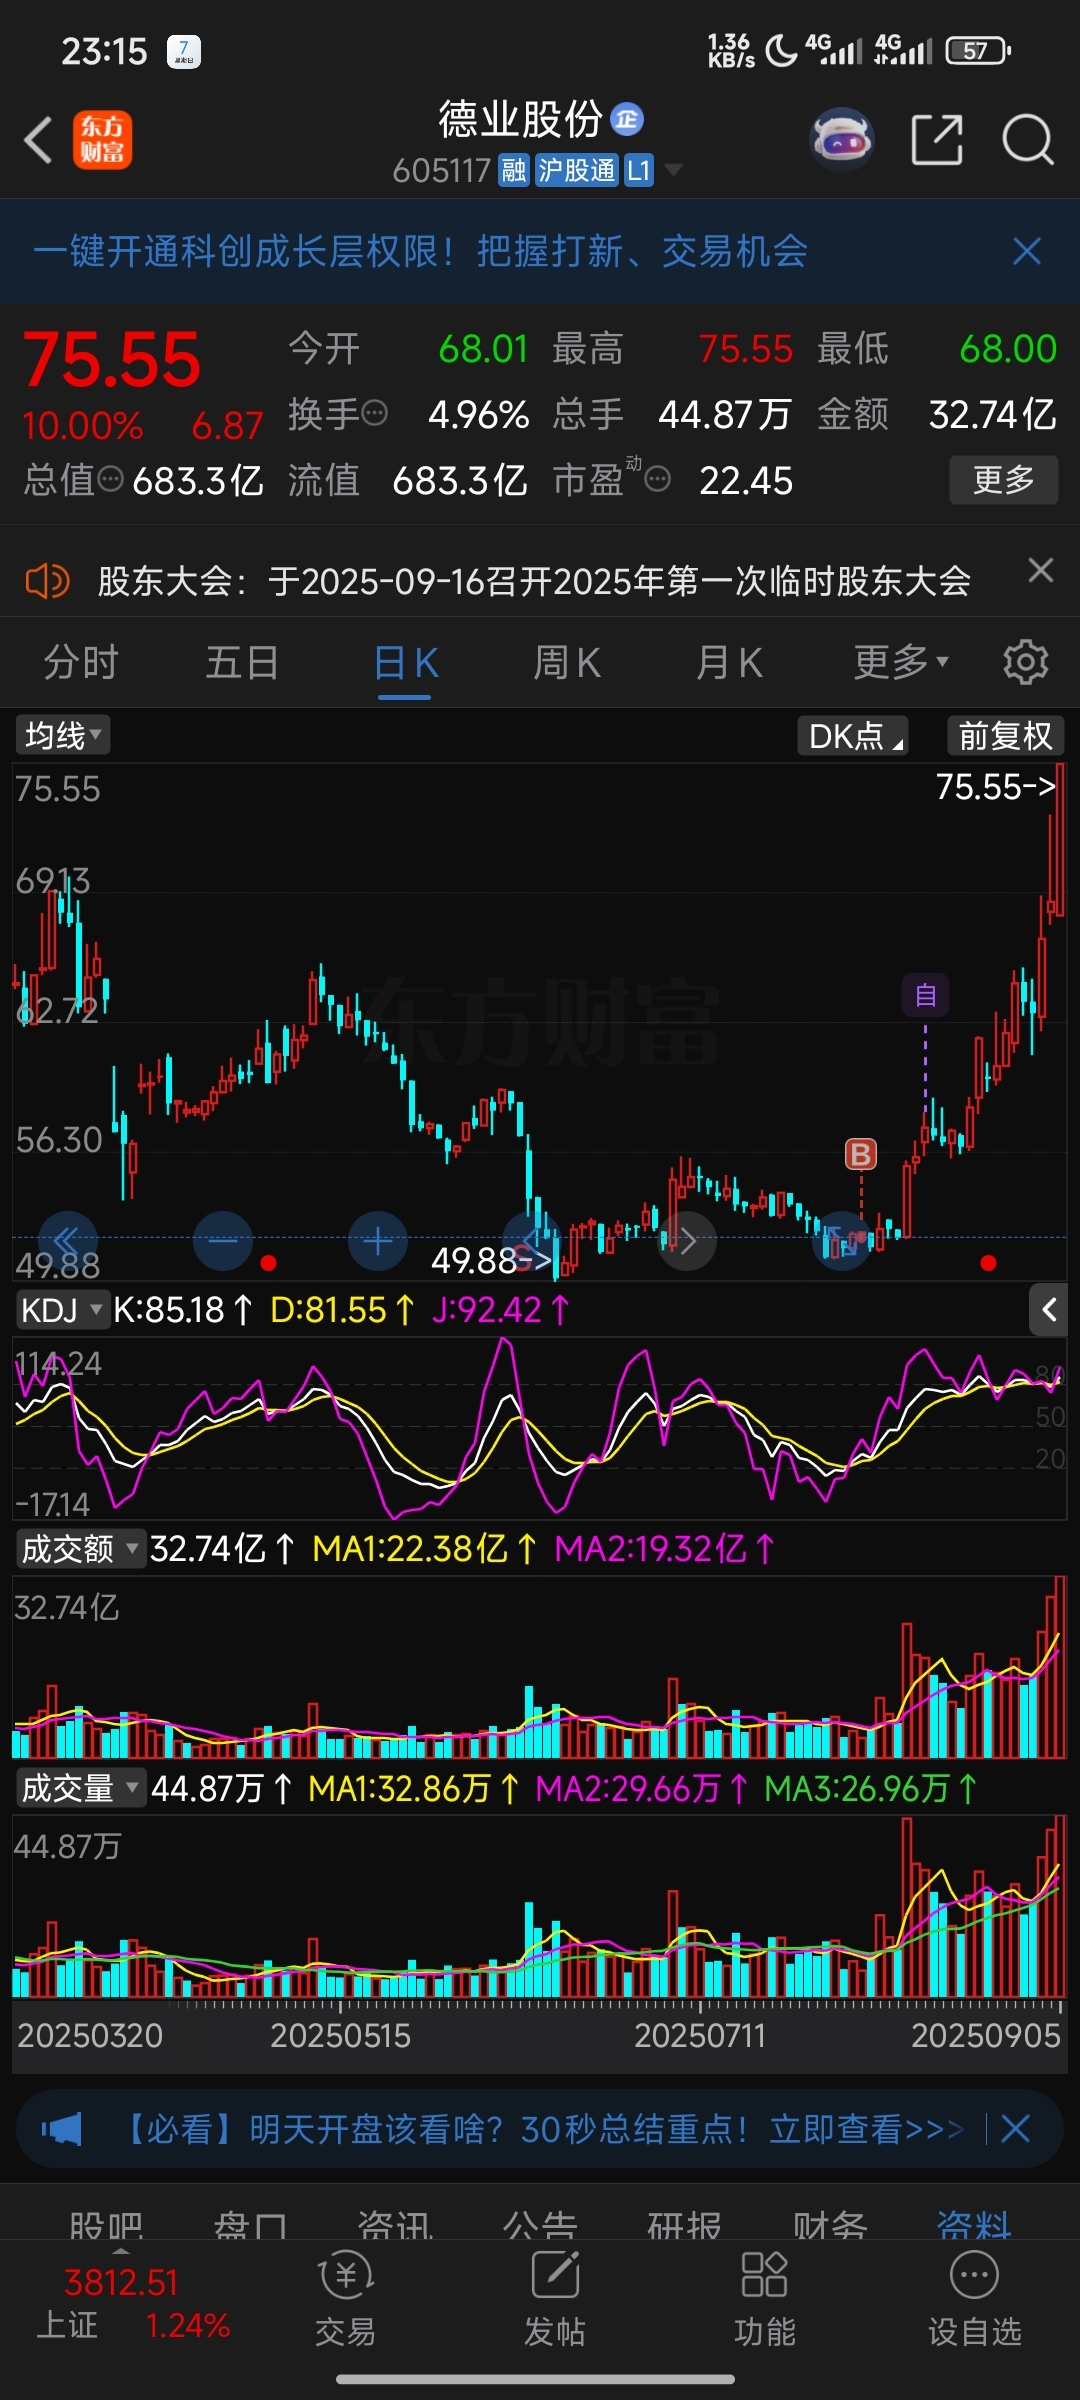Toggle the DK点 signal option
Viewport: 1080px width, 2400px height.
click(852, 736)
